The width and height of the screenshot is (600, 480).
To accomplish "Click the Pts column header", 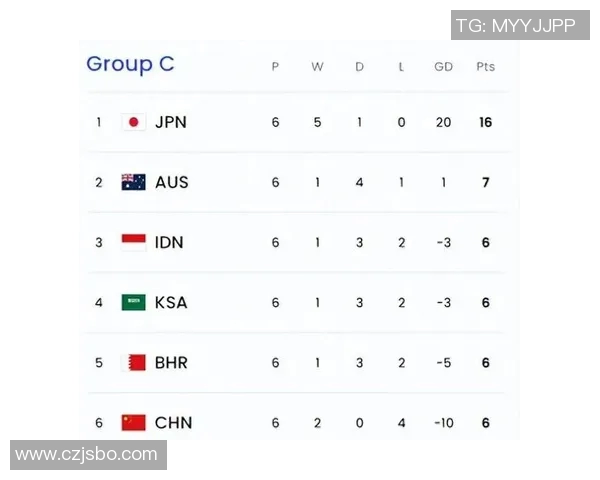I will (x=485, y=67).
